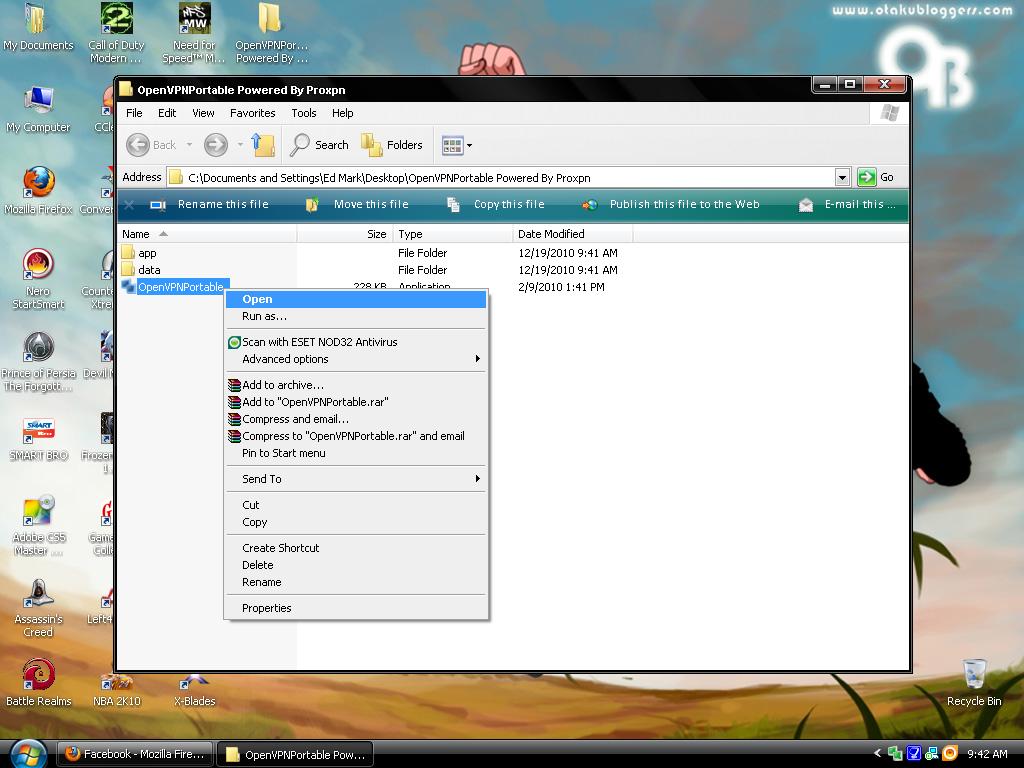This screenshot has width=1024, height=768.
Task: Click Publish this file to the Web
Action: click(671, 204)
